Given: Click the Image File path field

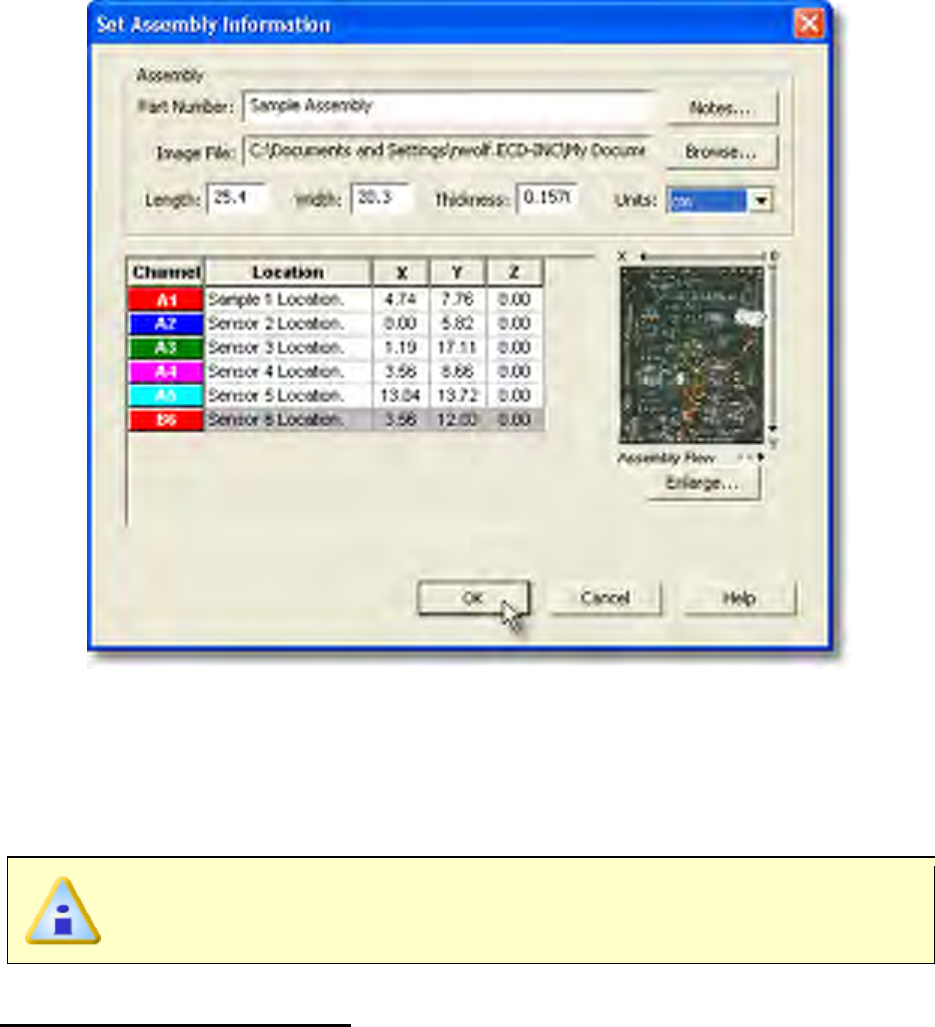Looking at the screenshot, I should 448,151.
